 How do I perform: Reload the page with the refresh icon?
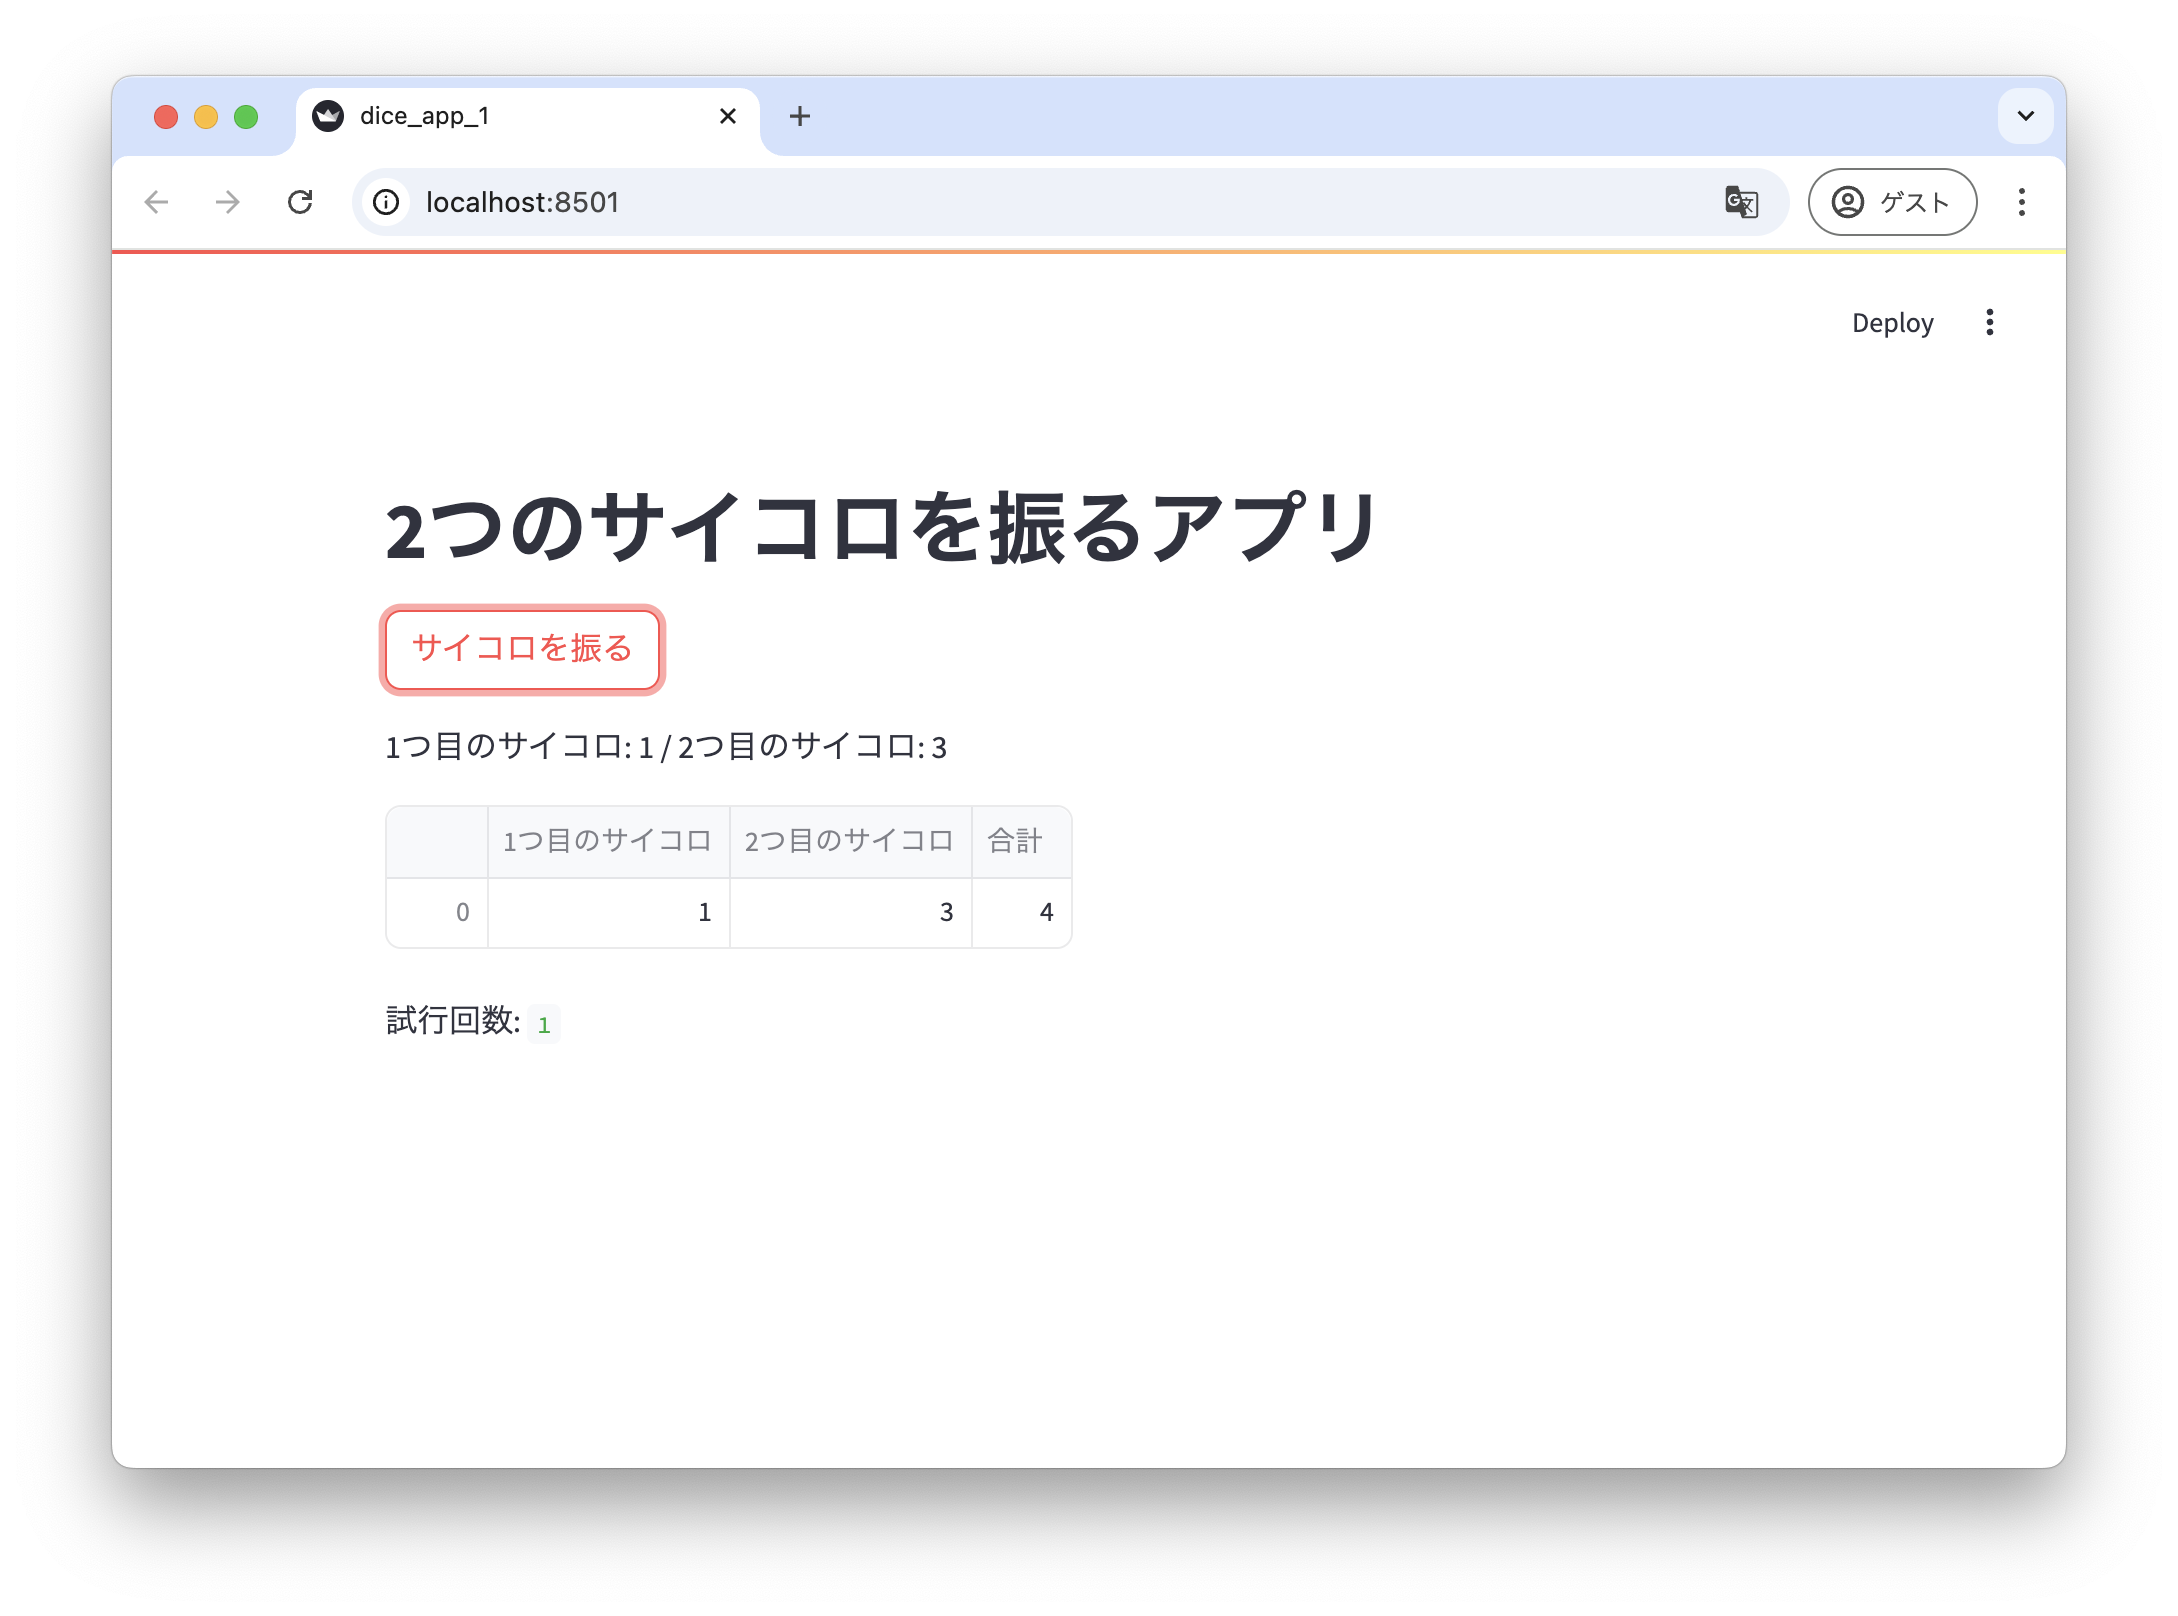(x=302, y=202)
